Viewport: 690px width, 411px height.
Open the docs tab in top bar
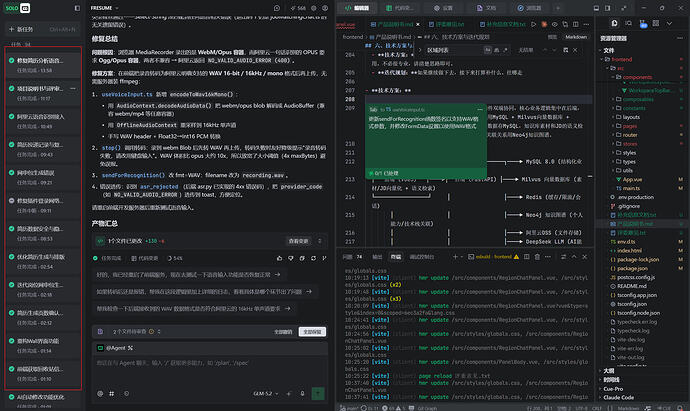click(486, 8)
